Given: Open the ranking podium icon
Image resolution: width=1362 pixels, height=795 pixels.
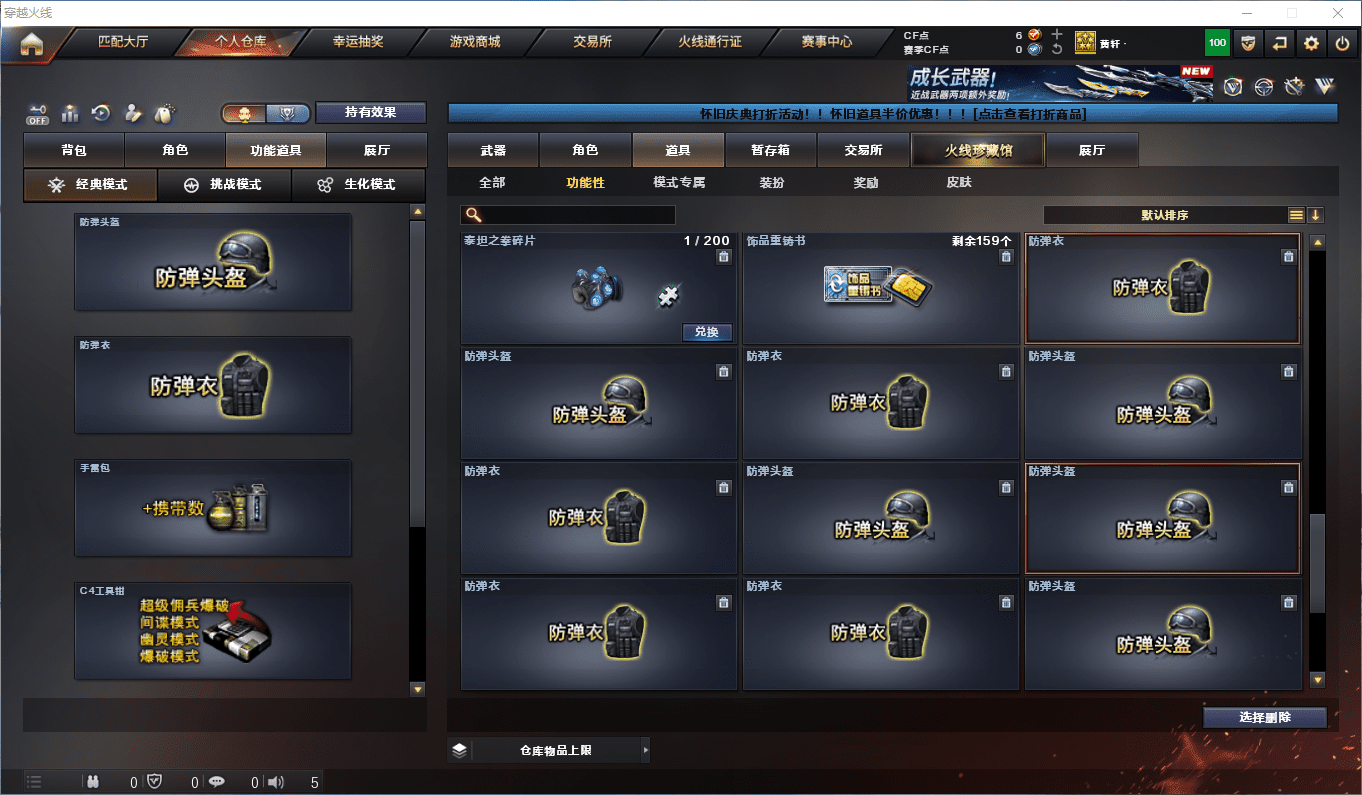Looking at the screenshot, I should pyautogui.click(x=70, y=113).
